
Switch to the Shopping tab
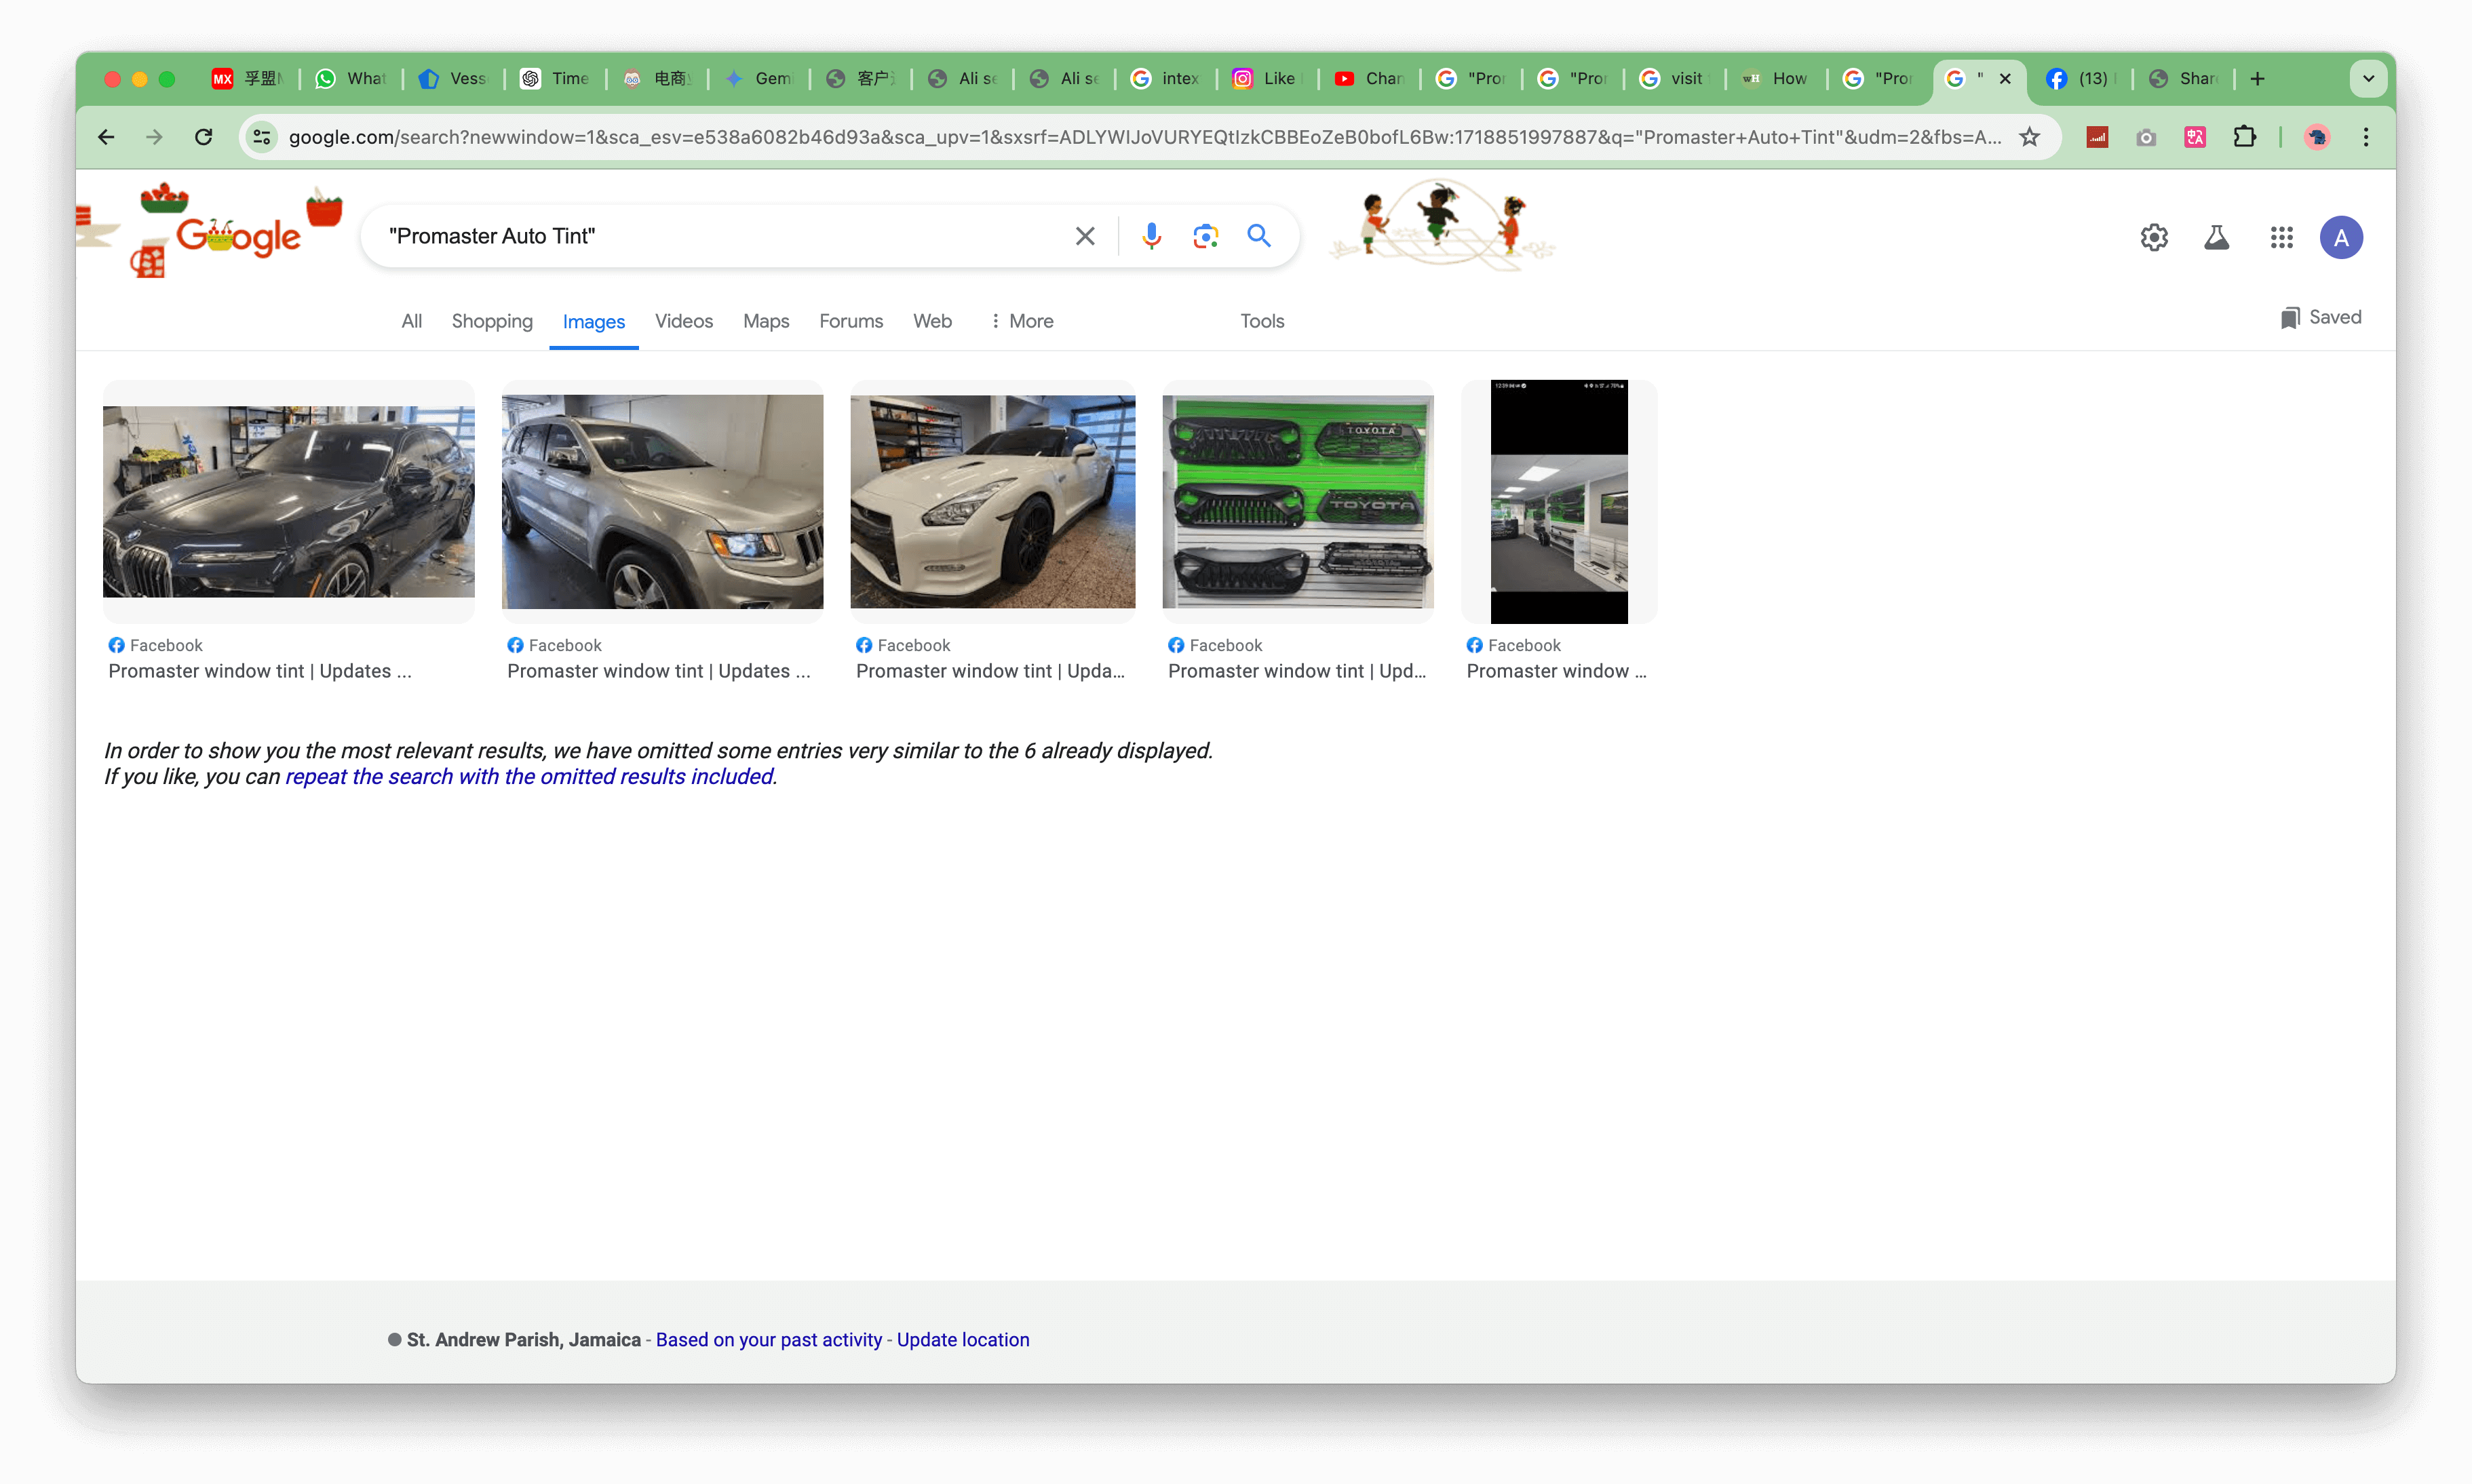click(492, 321)
